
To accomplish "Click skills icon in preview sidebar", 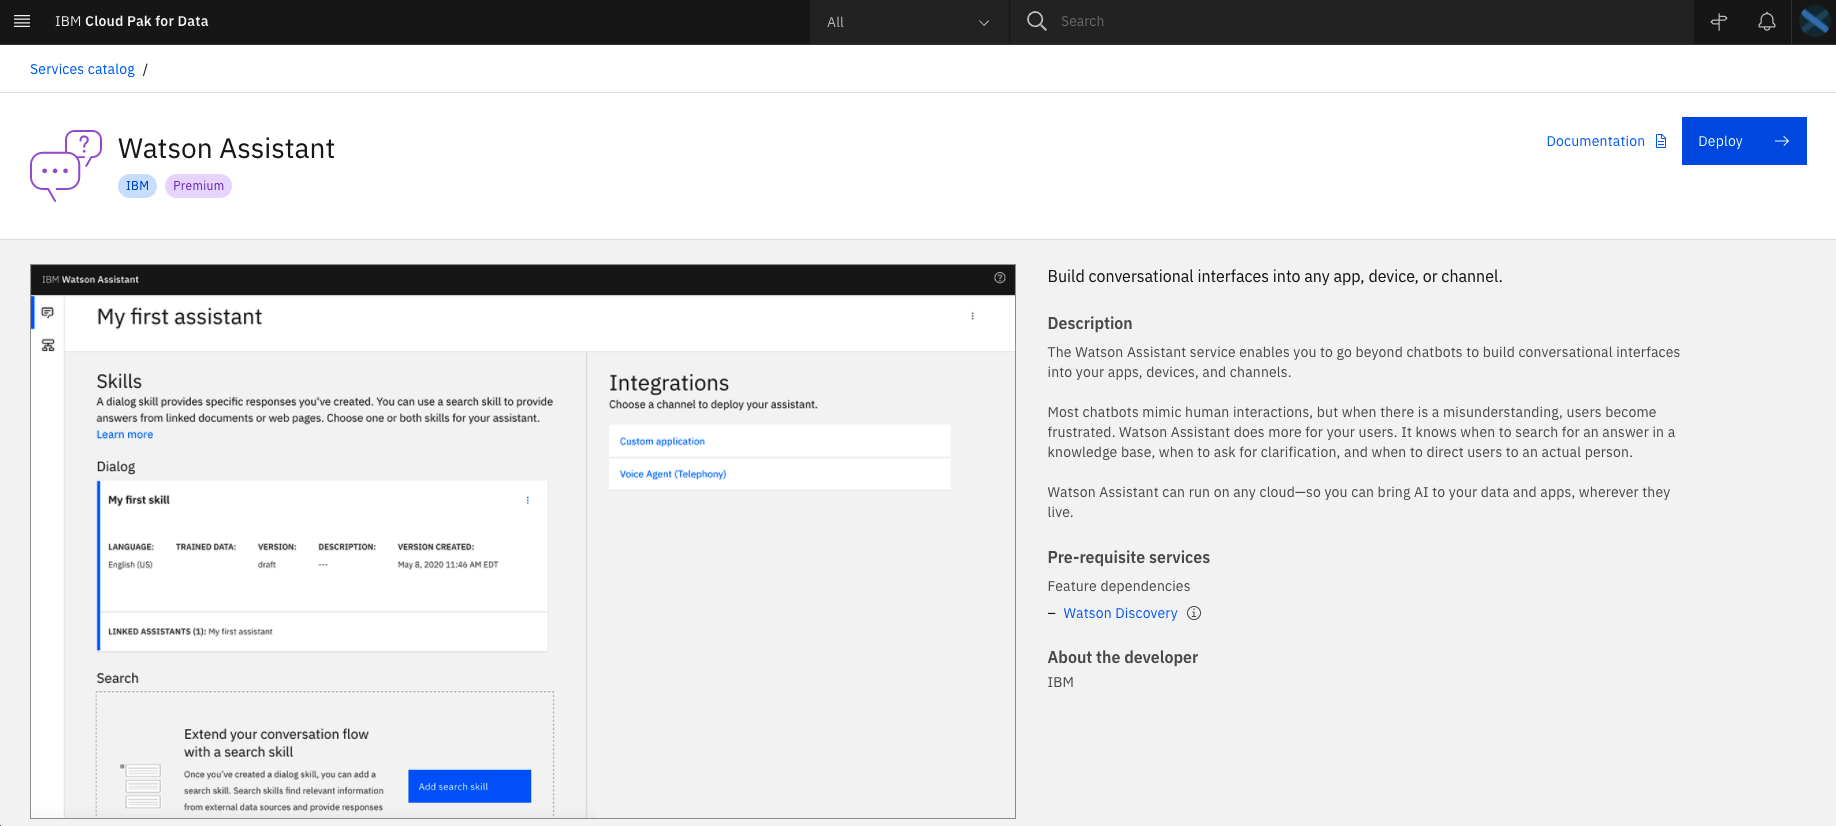I will [47, 345].
